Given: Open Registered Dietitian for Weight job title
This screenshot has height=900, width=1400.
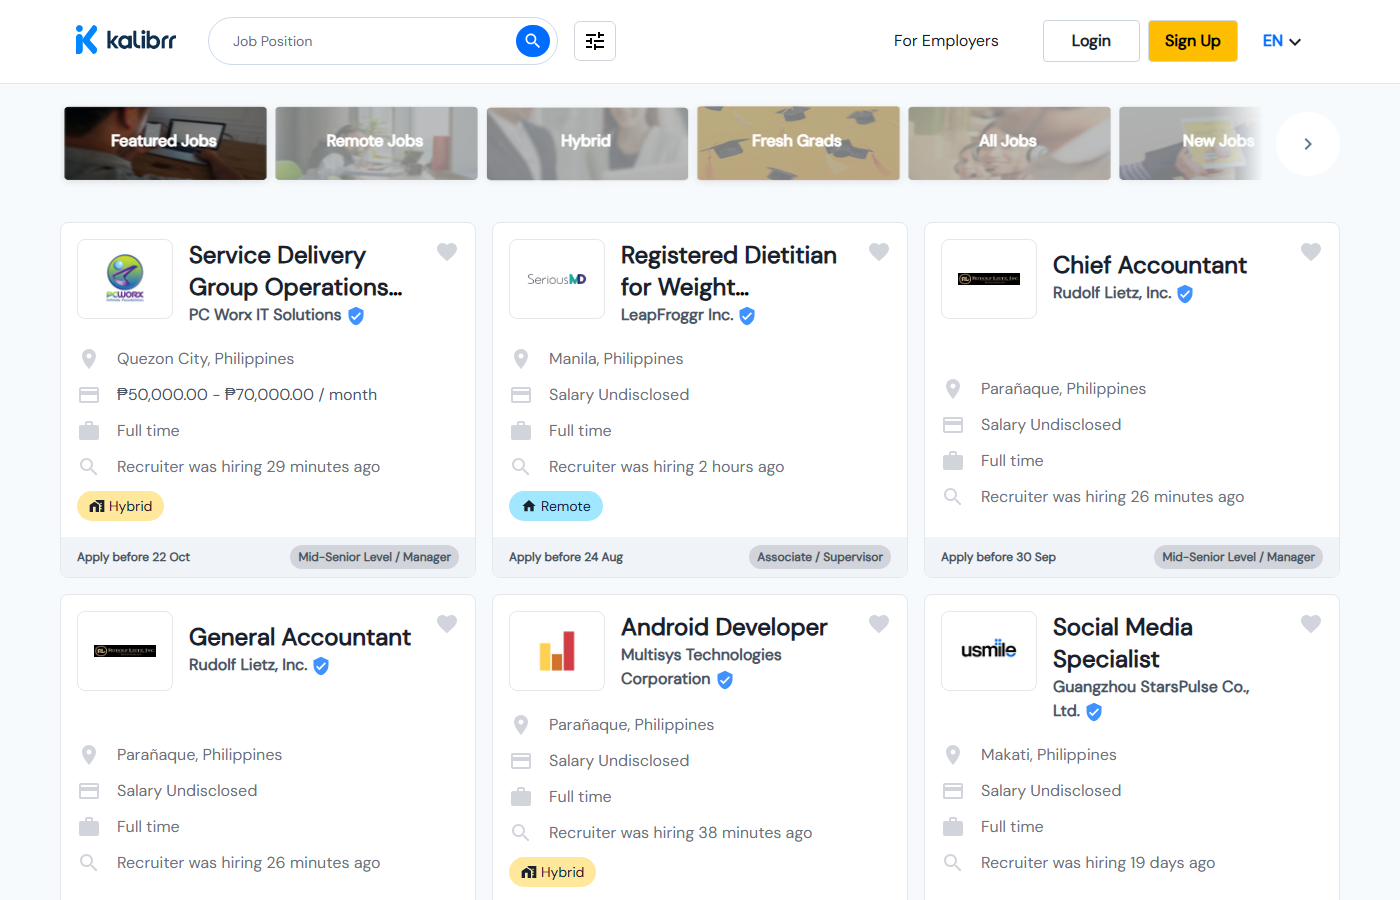Looking at the screenshot, I should point(728,271).
